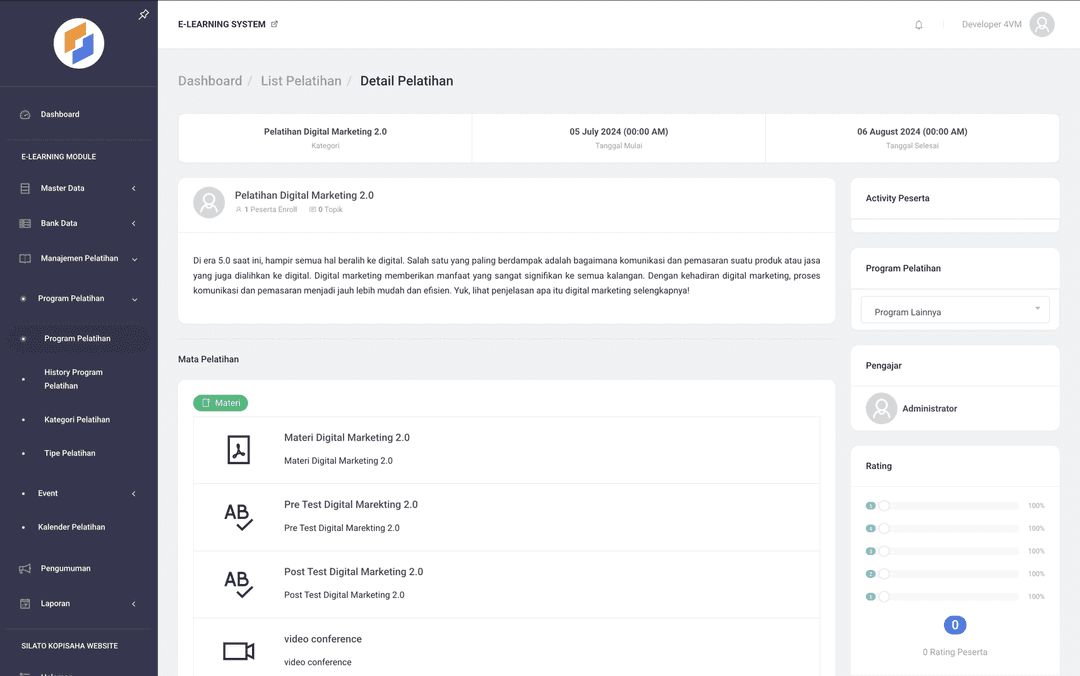Click the green Materi badge
The height and width of the screenshot is (676, 1080).
(220, 403)
